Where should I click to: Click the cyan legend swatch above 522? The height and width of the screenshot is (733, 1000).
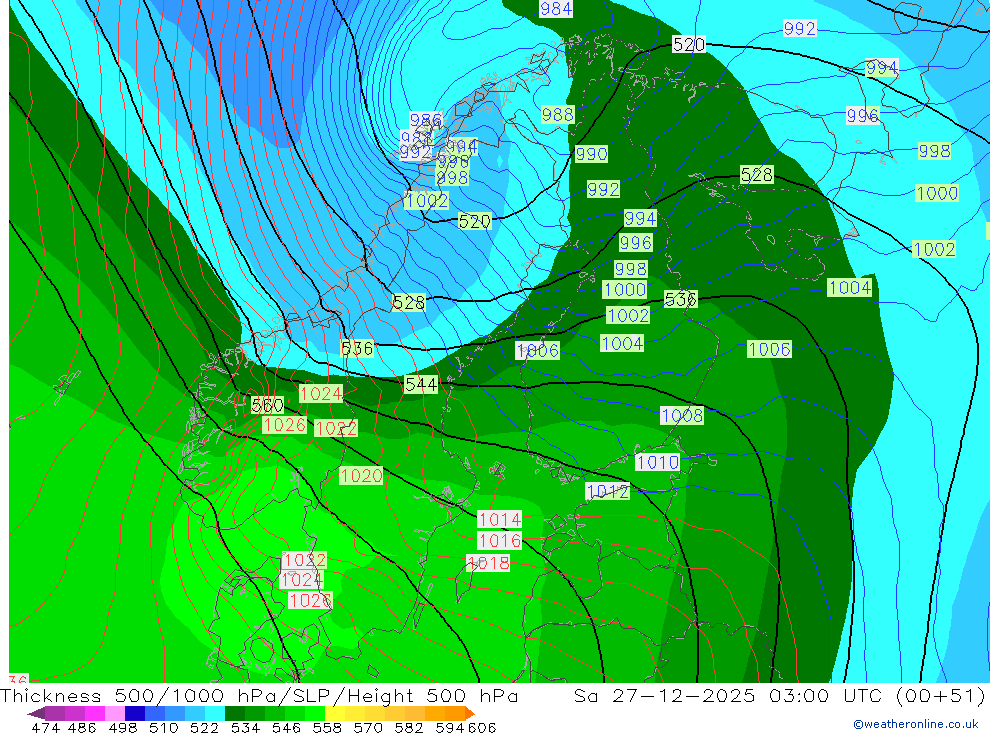click(215, 713)
